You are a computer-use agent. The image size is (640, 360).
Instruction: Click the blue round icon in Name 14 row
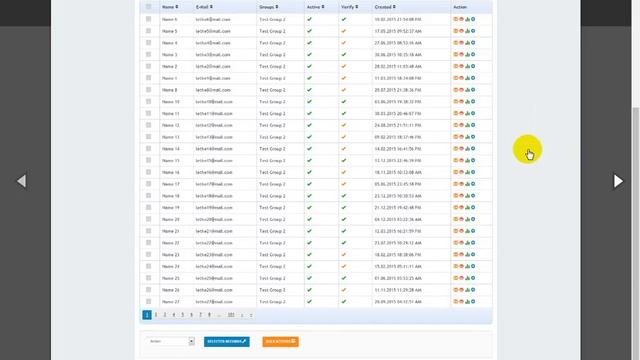pyautogui.click(x=473, y=149)
